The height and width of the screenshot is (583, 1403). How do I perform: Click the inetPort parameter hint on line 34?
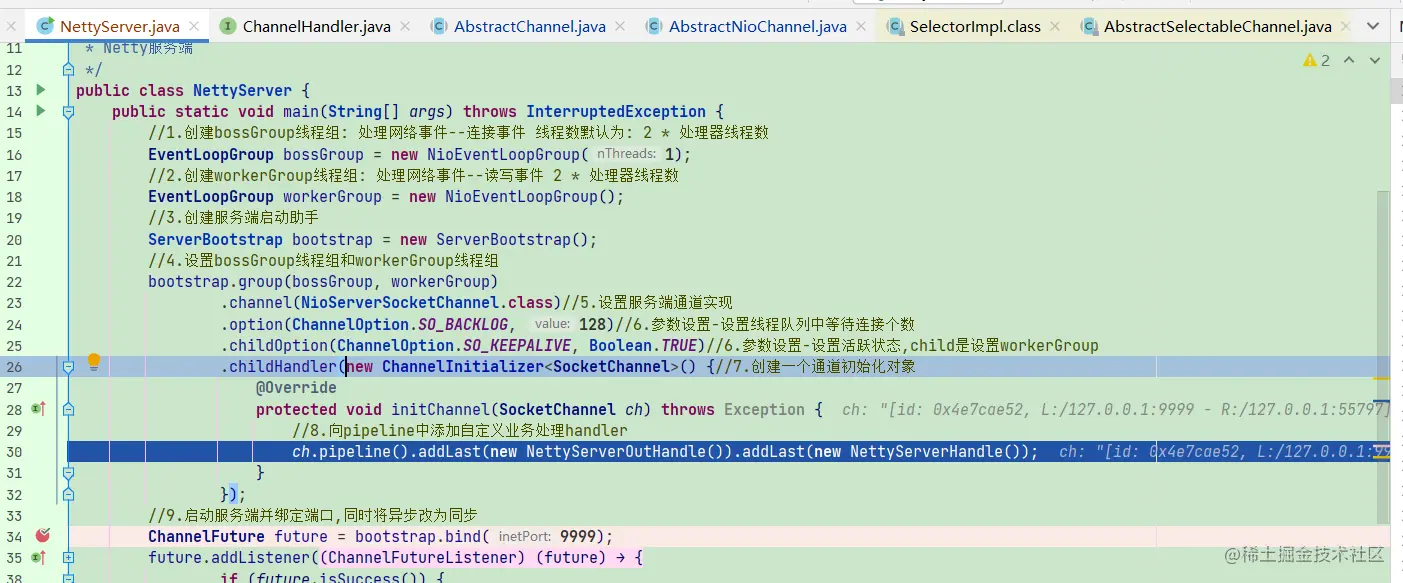(x=526, y=536)
